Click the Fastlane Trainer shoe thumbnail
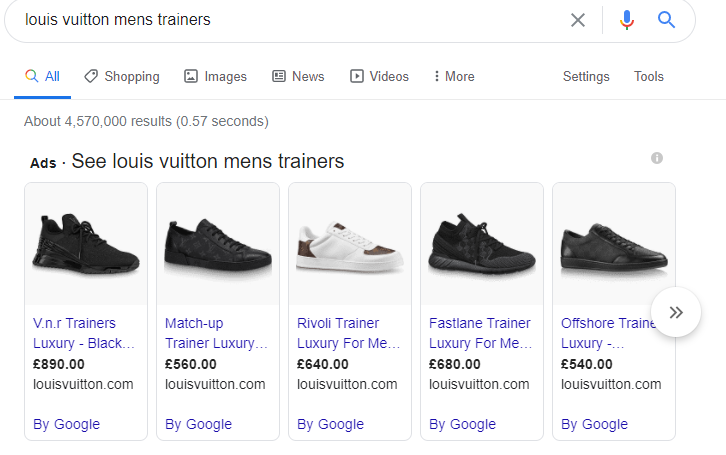The height and width of the screenshot is (455, 726). click(x=482, y=245)
